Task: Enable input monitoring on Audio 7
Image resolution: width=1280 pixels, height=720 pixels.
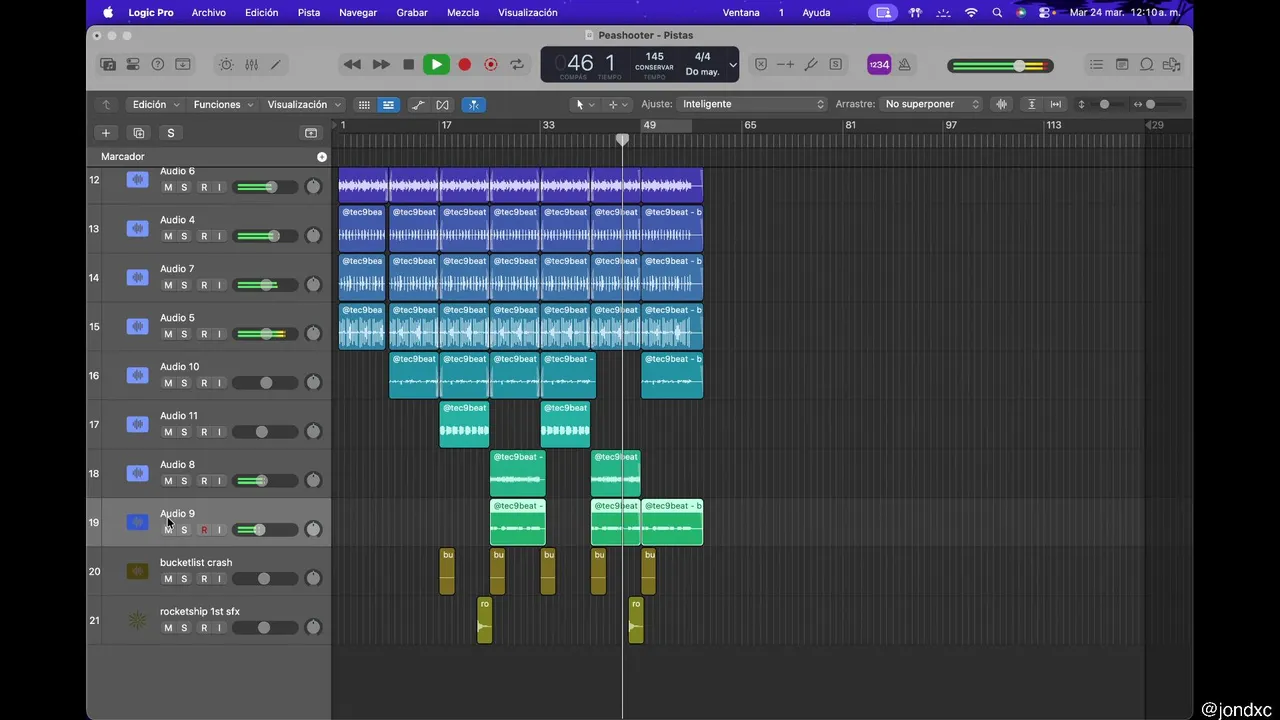Action: (219, 285)
